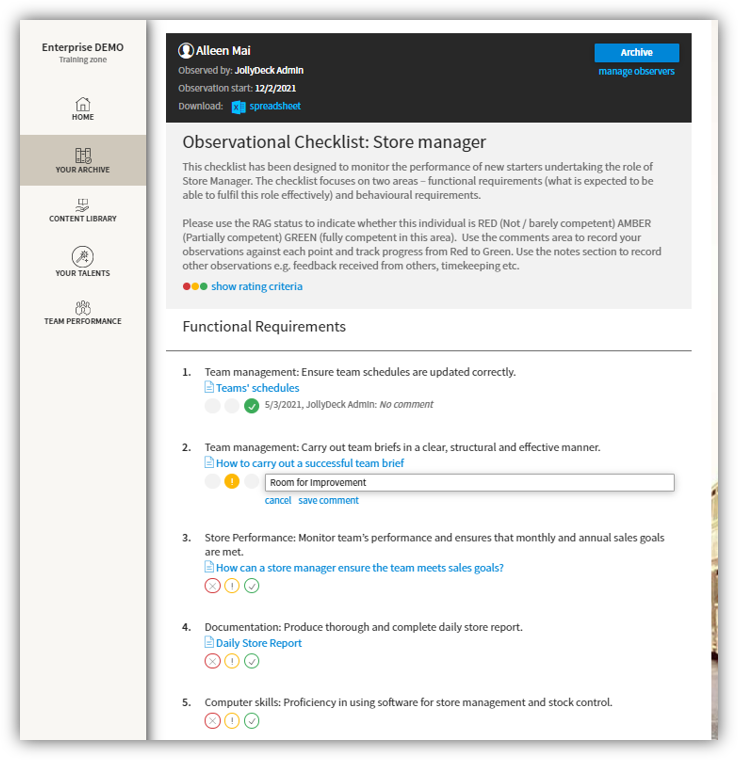The width and height of the screenshot is (738, 760).
Task: Open the Content Library icon
Action: (83, 205)
